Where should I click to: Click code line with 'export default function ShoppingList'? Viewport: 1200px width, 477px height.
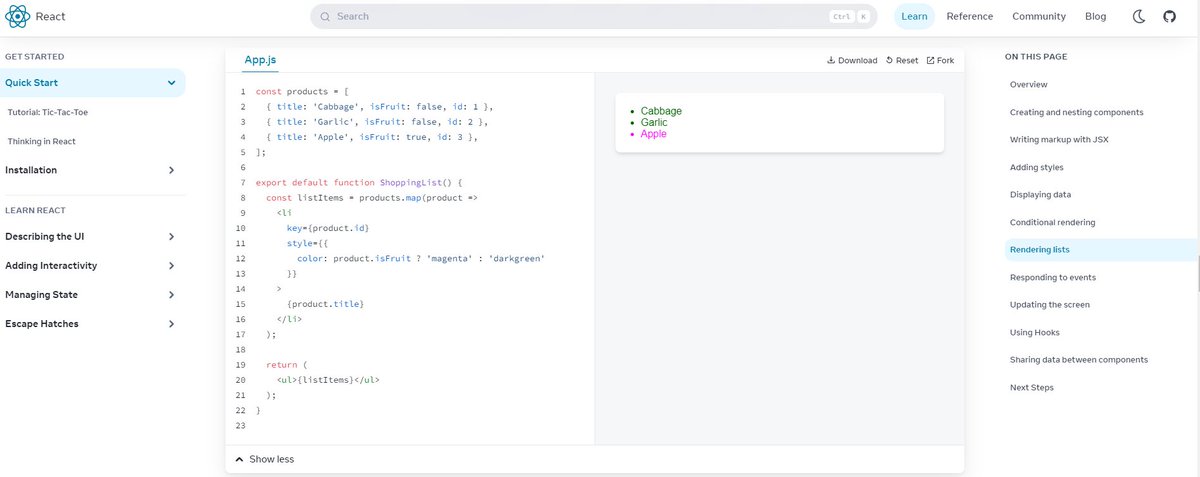pyautogui.click(x=359, y=183)
